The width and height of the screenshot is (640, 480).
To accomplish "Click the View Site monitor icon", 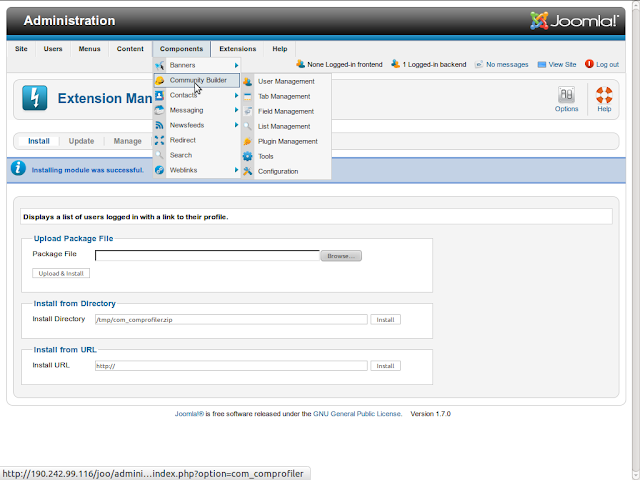I will 542,64.
